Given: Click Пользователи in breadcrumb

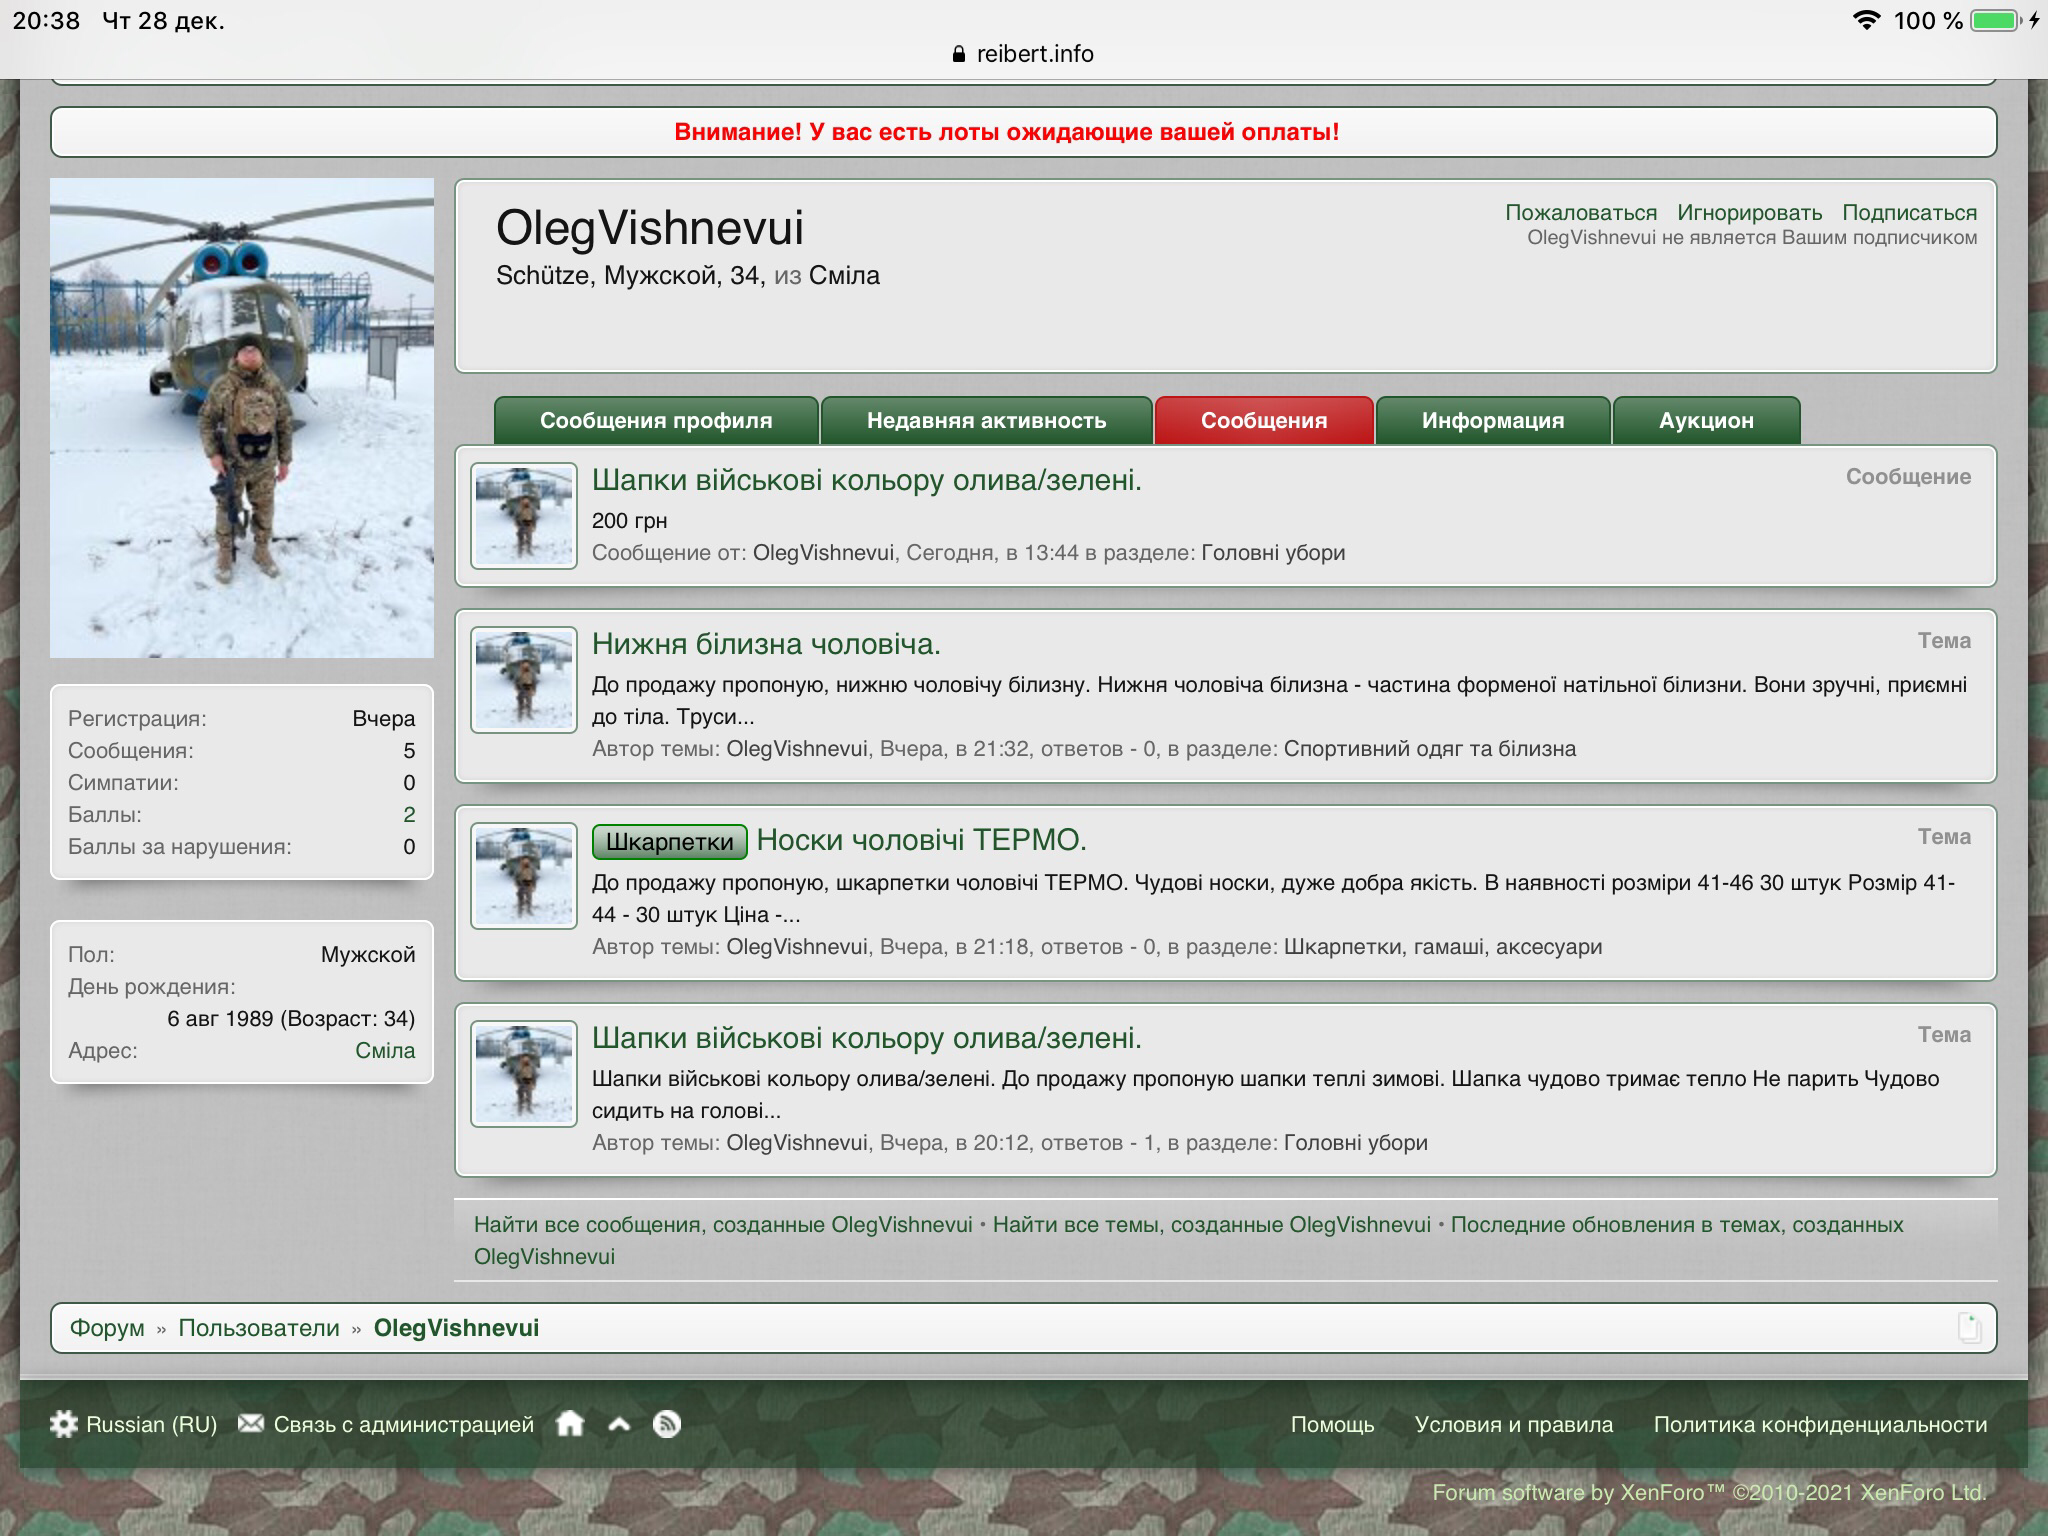Looking at the screenshot, I should pos(259,1328).
